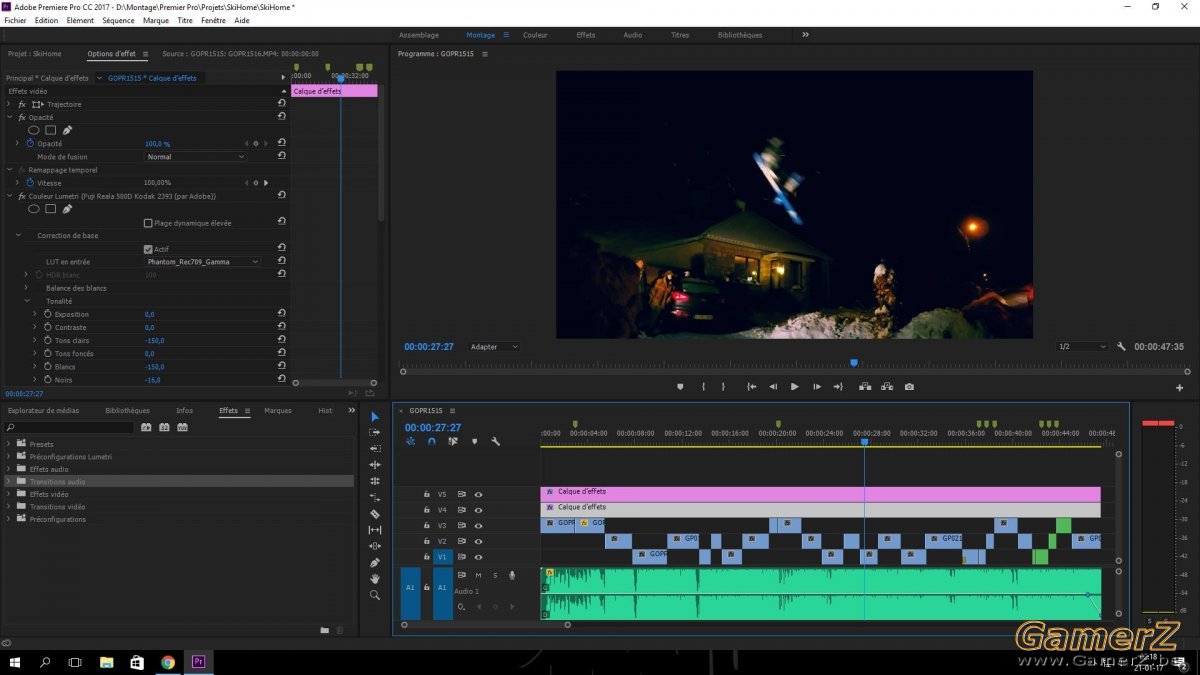Open Chrome from the Windows taskbar

pyautogui.click(x=168, y=662)
